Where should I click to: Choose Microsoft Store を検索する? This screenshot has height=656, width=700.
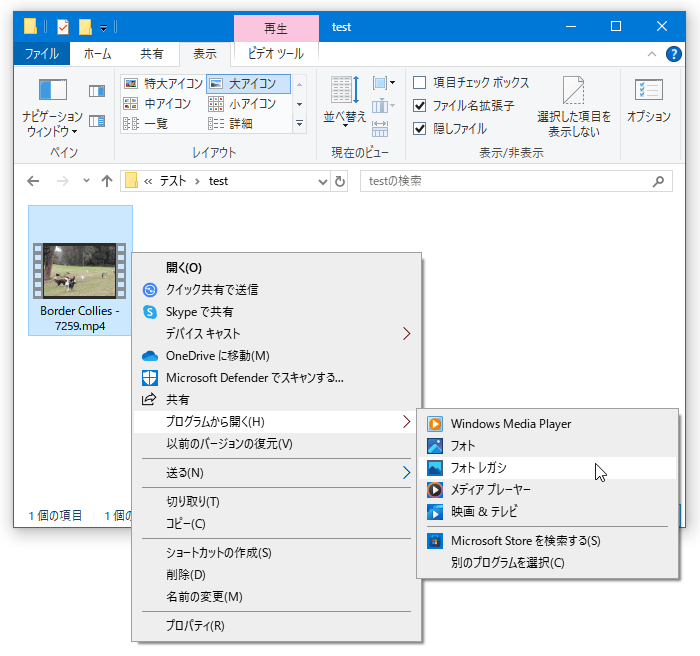[547, 541]
